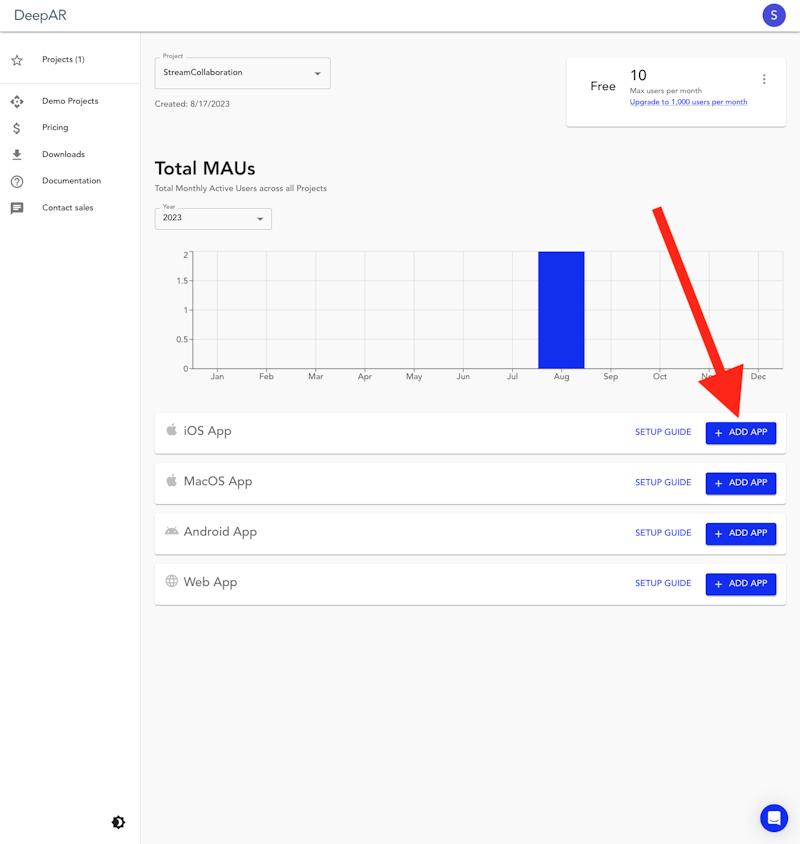Open the user avatar S menu
This screenshot has width=800, height=844.
[773, 15]
